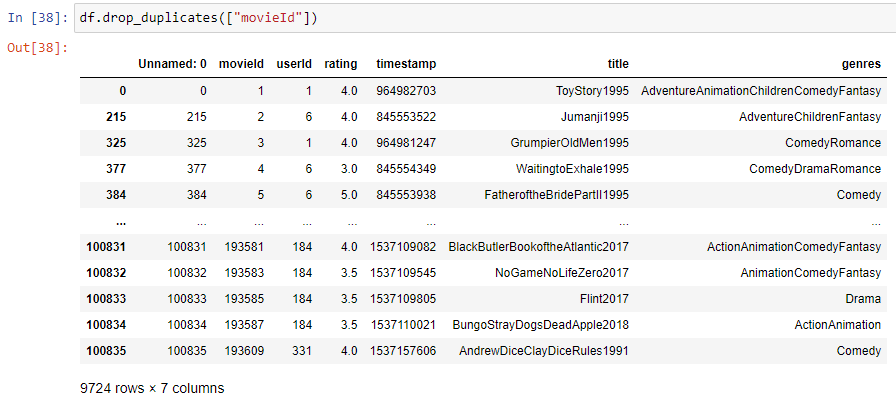Click timestamp value 1537110021
This screenshot has height=403, width=896.
coord(404,325)
